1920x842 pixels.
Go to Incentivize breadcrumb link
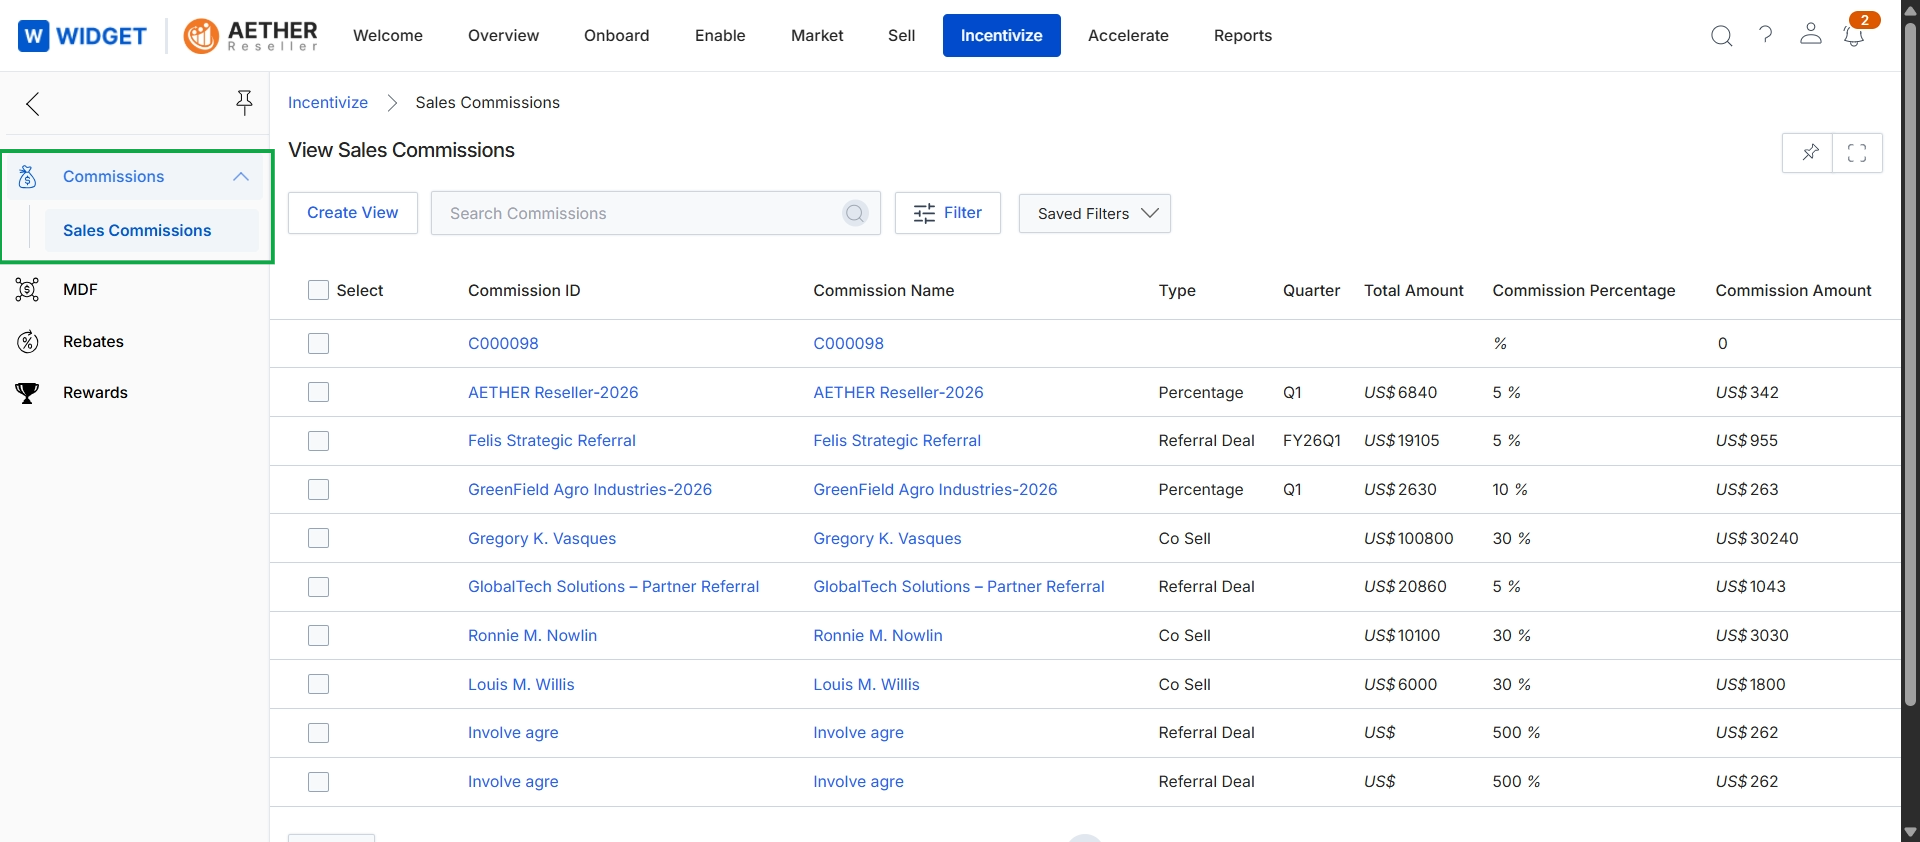tap(328, 102)
